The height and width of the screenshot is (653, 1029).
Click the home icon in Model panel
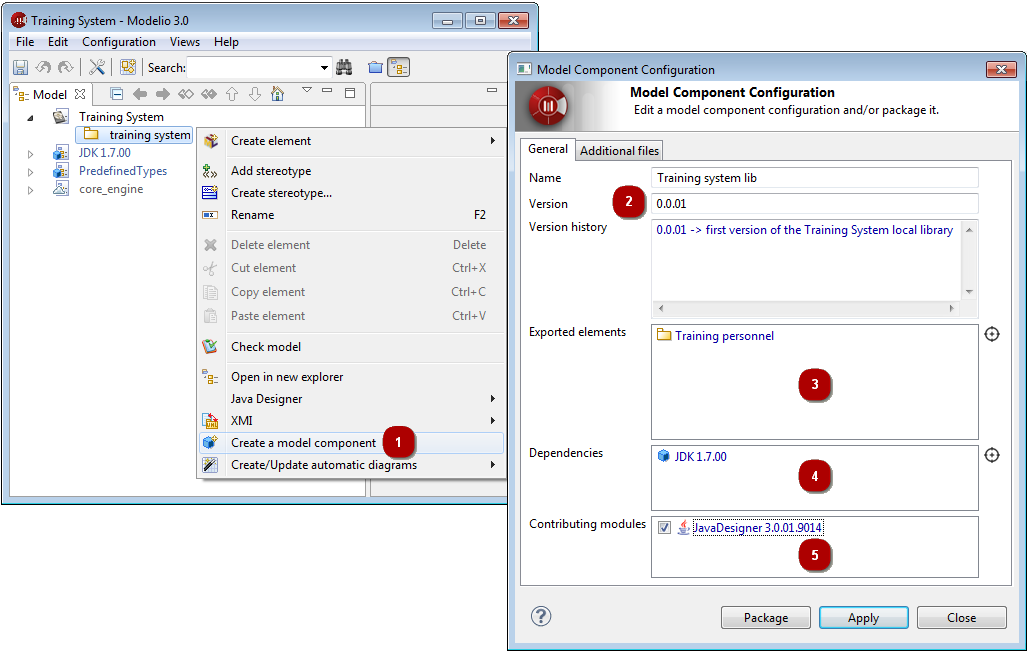277,94
